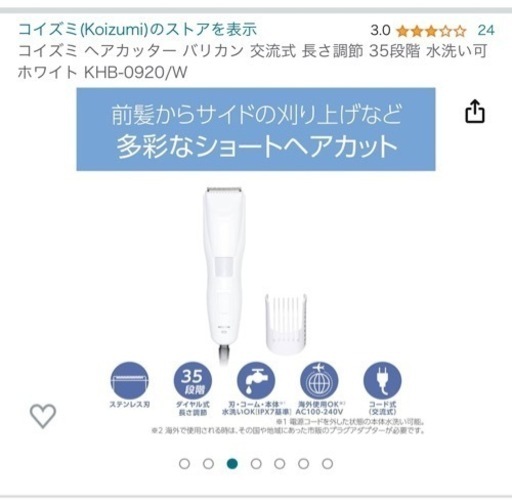Go to first image carousel dot
This screenshot has width=512, height=500.
[x=184, y=464]
